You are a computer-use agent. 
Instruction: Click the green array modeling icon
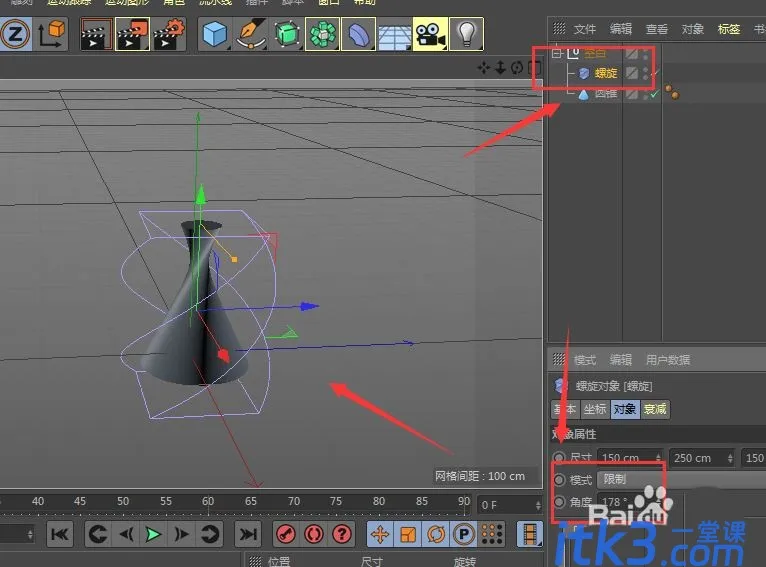[x=322, y=34]
